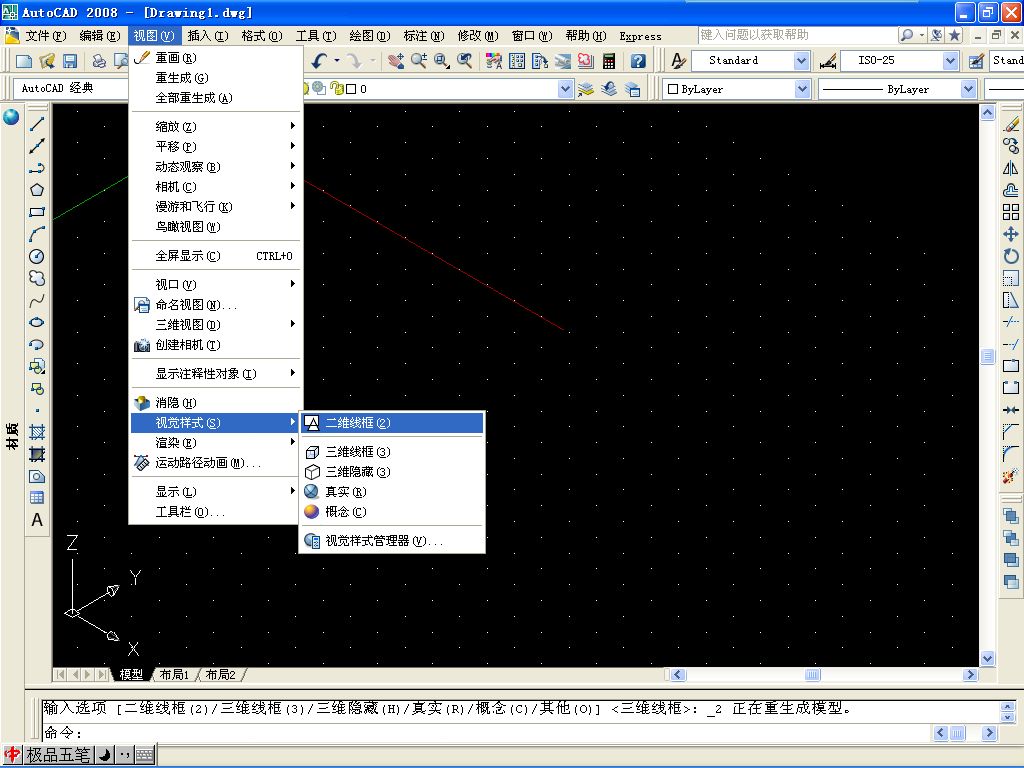Click 消隐 menu item
Image resolution: width=1024 pixels, height=768 pixels.
[216, 402]
